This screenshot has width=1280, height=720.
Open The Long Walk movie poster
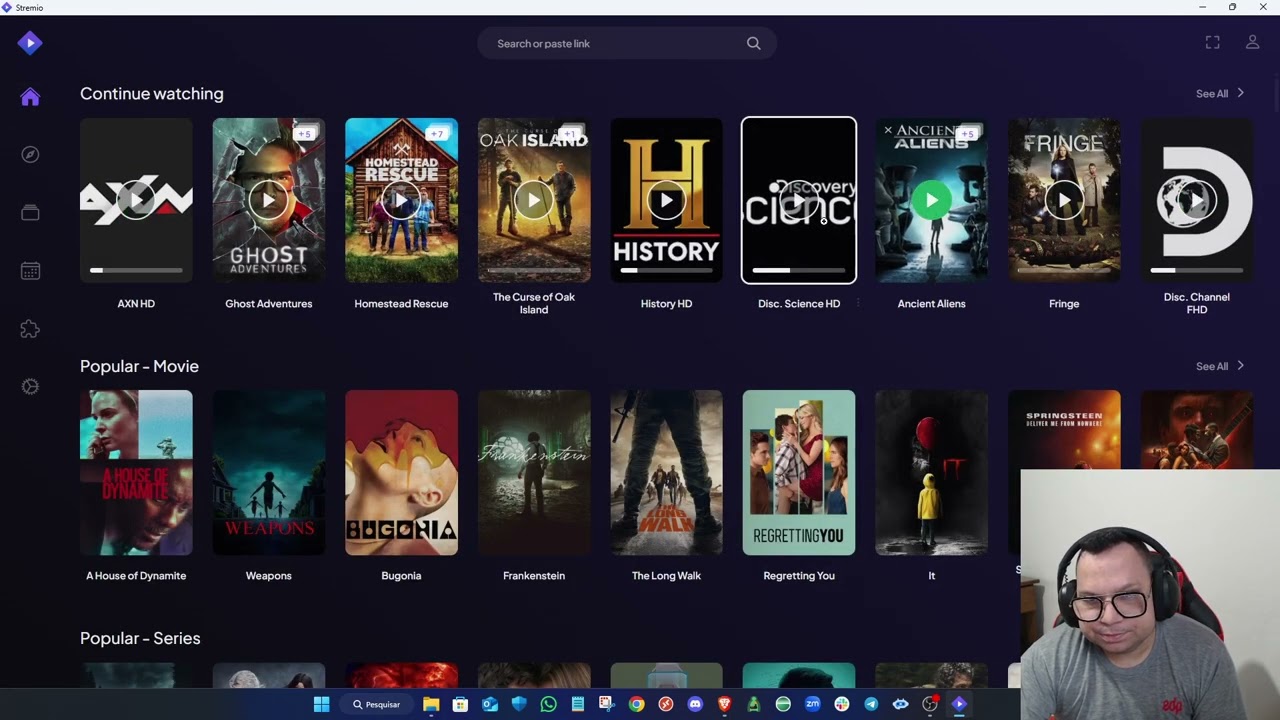(666, 472)
